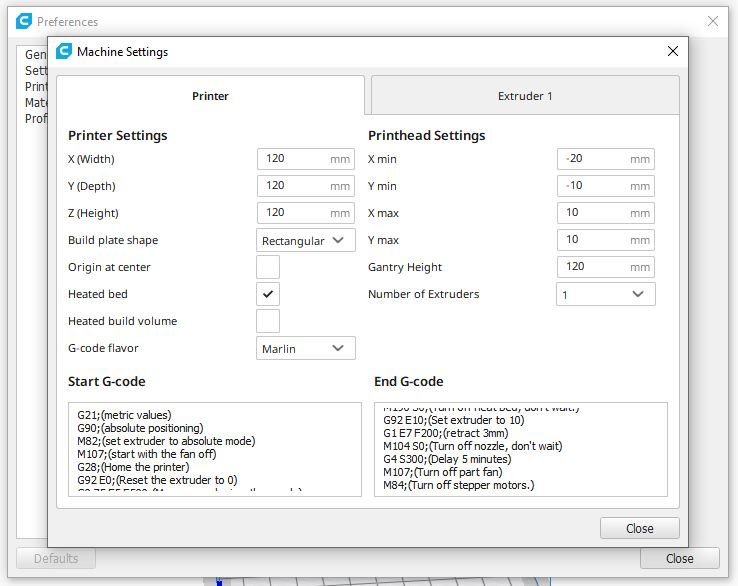The height and width of the screenshot is (586, 738).
Task: Click 'G21;(metric values)' line in Start G-code
Action: [124, 415]
